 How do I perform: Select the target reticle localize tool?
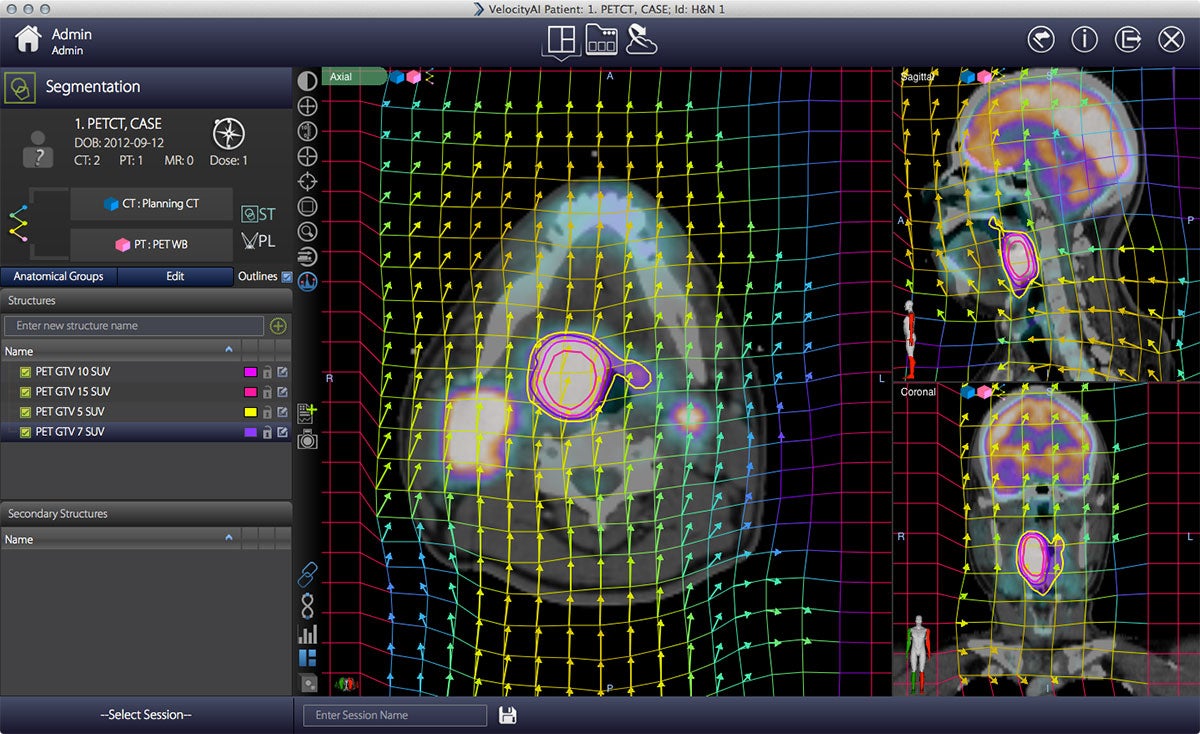click(308, 182)
